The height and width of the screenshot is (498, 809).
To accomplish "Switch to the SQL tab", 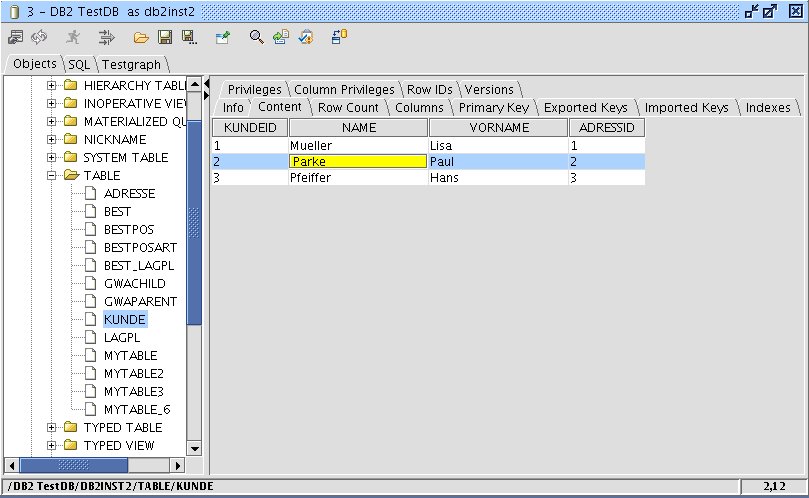I will click(79, 64).
